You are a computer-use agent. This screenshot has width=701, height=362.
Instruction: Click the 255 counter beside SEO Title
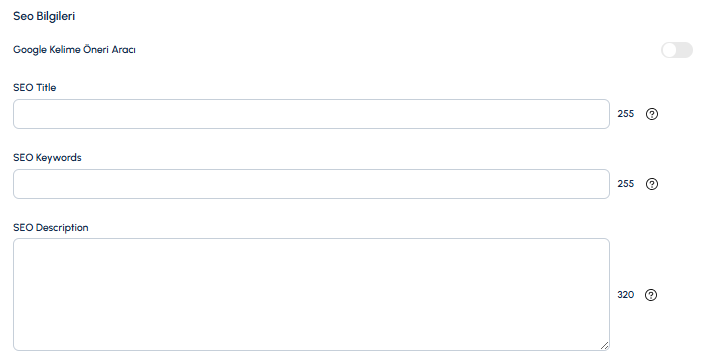(625, 114)
